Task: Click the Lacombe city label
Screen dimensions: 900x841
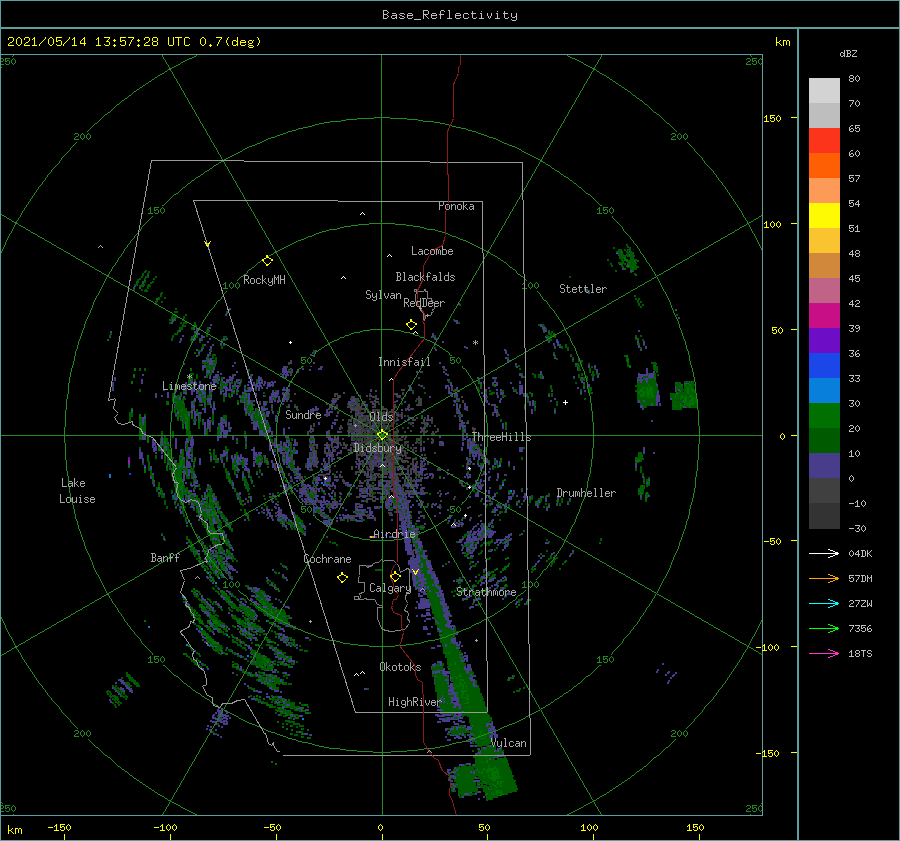Action: (432, 251)
